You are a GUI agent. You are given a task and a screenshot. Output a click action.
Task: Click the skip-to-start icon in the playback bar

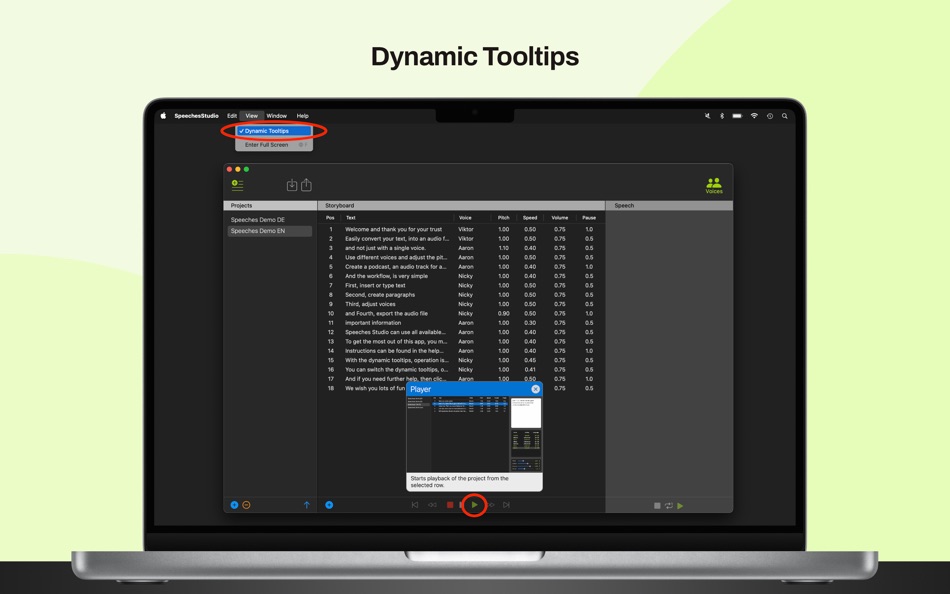414,505
